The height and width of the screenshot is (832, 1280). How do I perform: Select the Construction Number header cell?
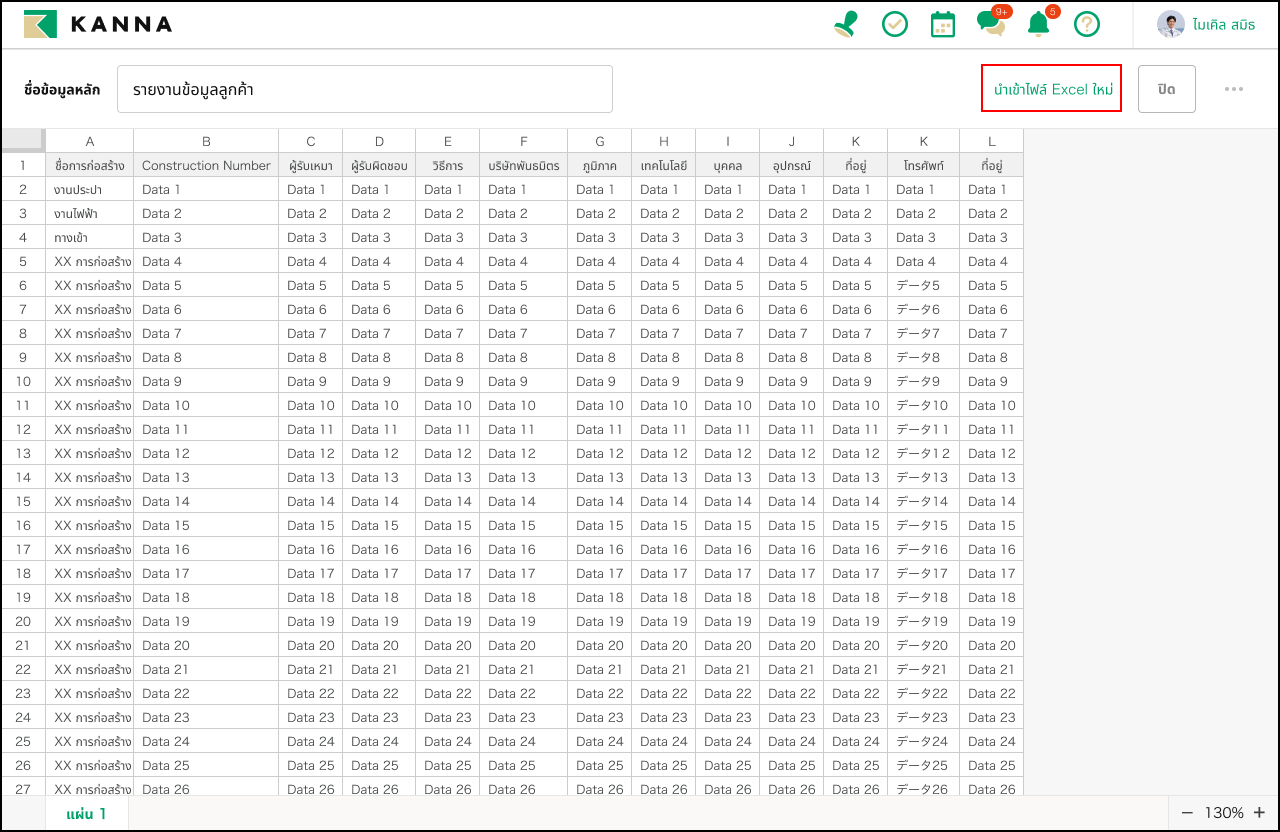[x=206, y=165]
